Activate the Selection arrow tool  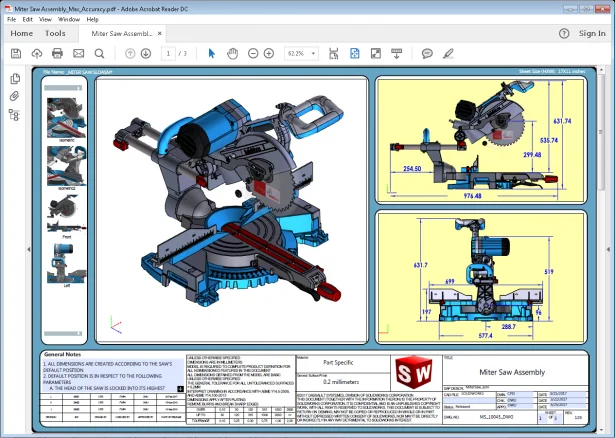coord(211,53)
